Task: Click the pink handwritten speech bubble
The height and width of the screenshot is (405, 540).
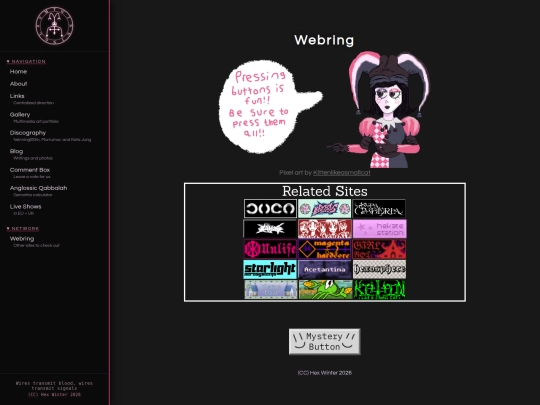Action: click(270, 106)
